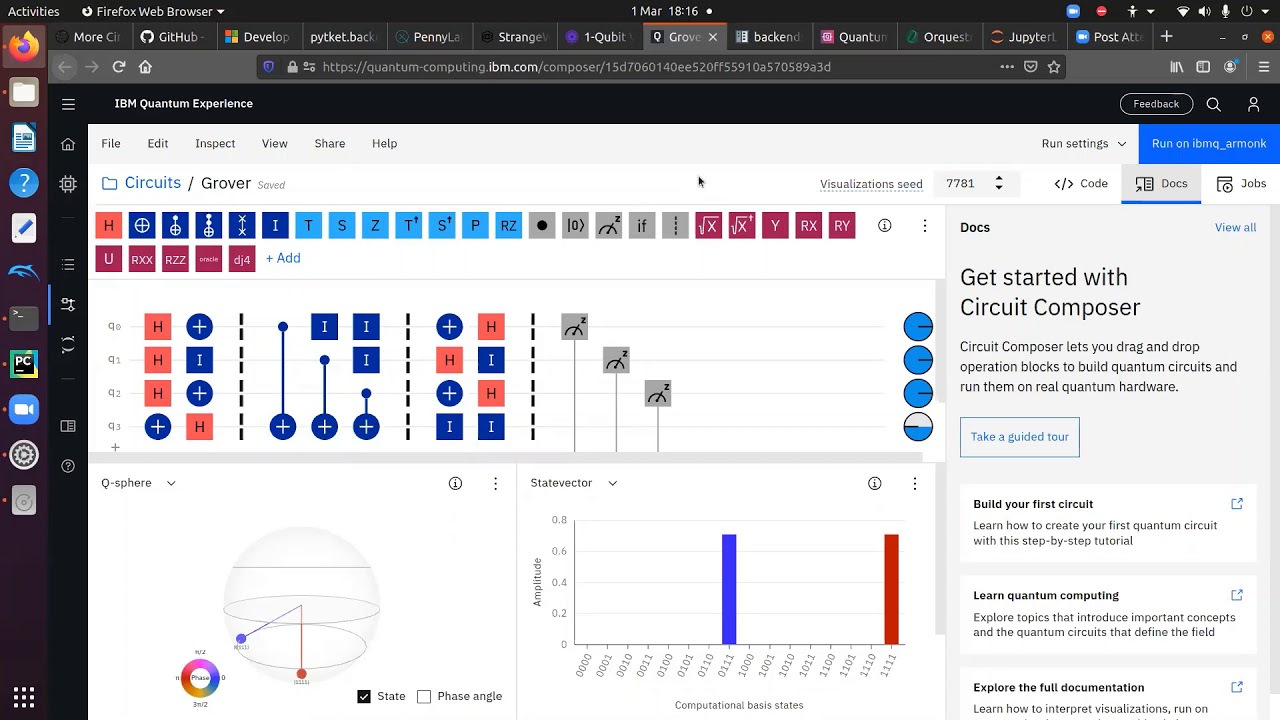Open the user account profile icon
1280x720 pixels.
(x=1254, y=104)
